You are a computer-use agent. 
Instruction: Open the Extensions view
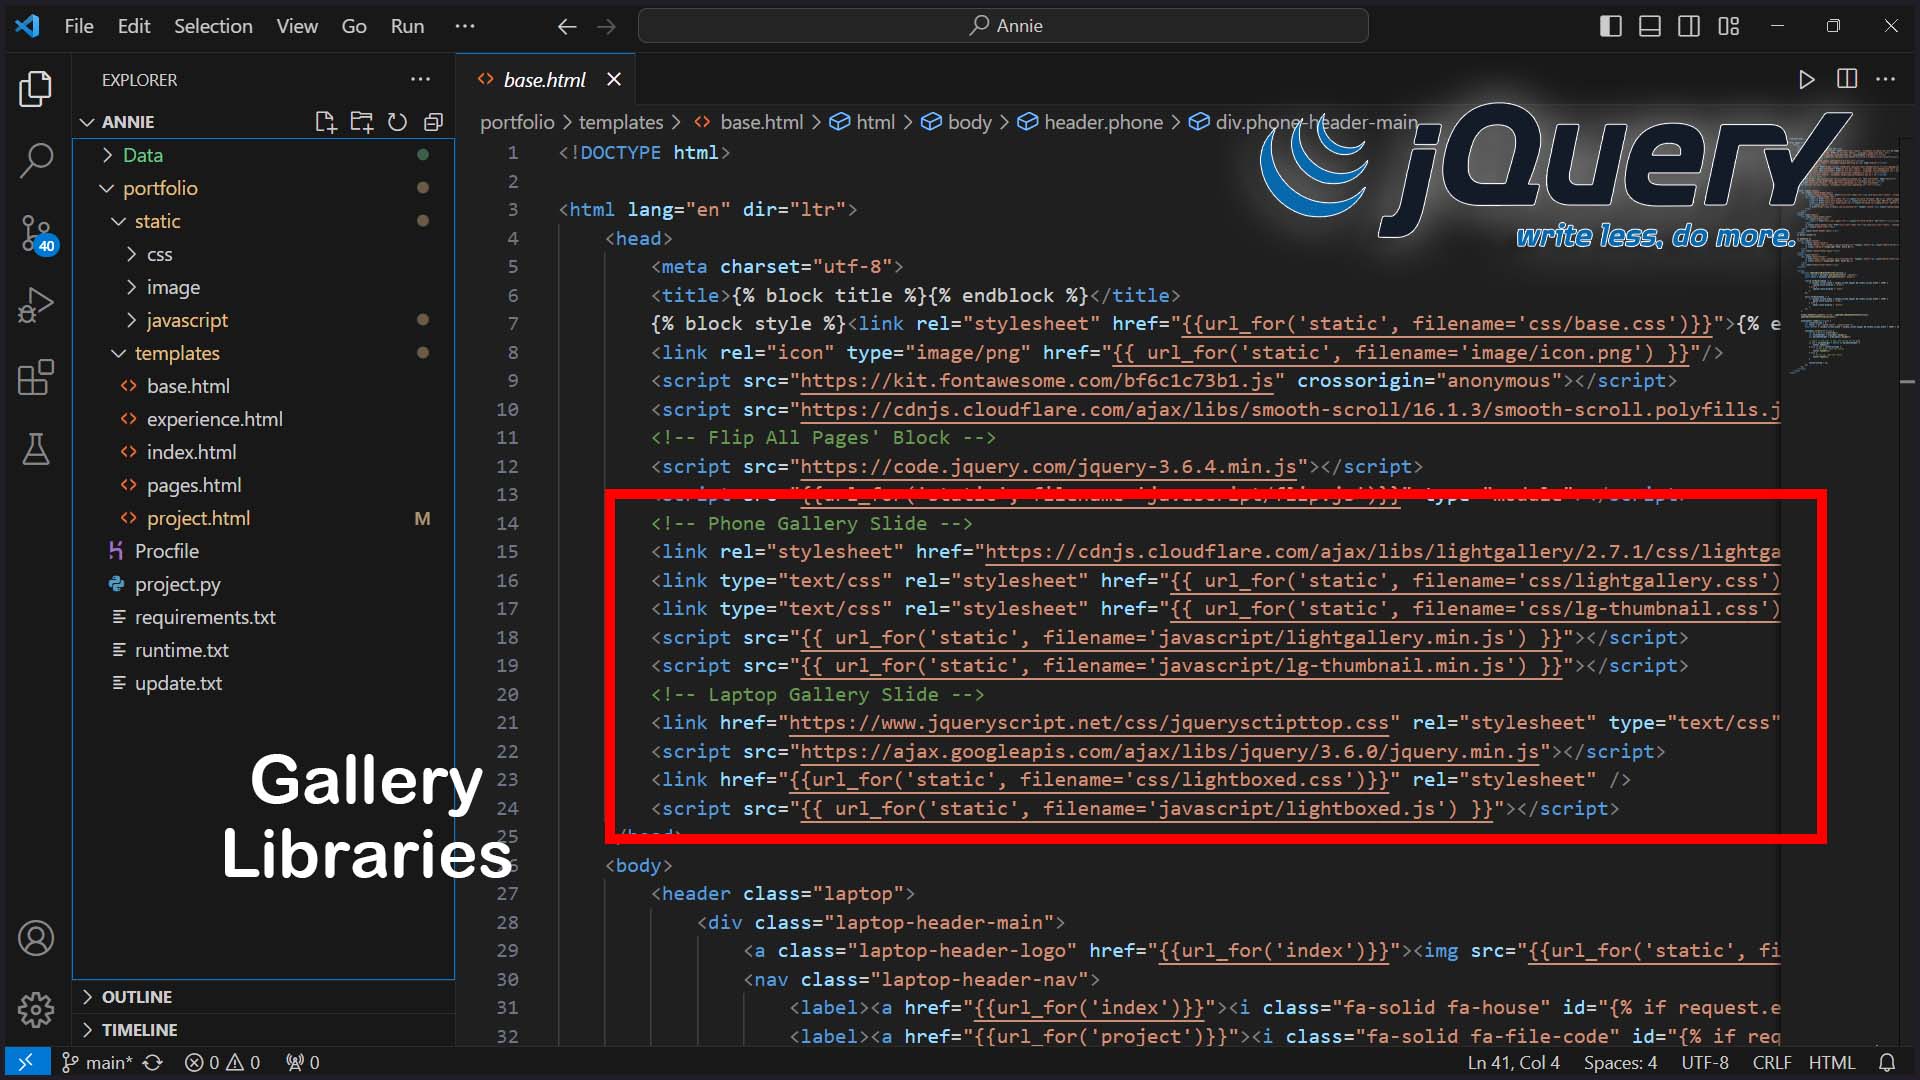pos(36,377)
